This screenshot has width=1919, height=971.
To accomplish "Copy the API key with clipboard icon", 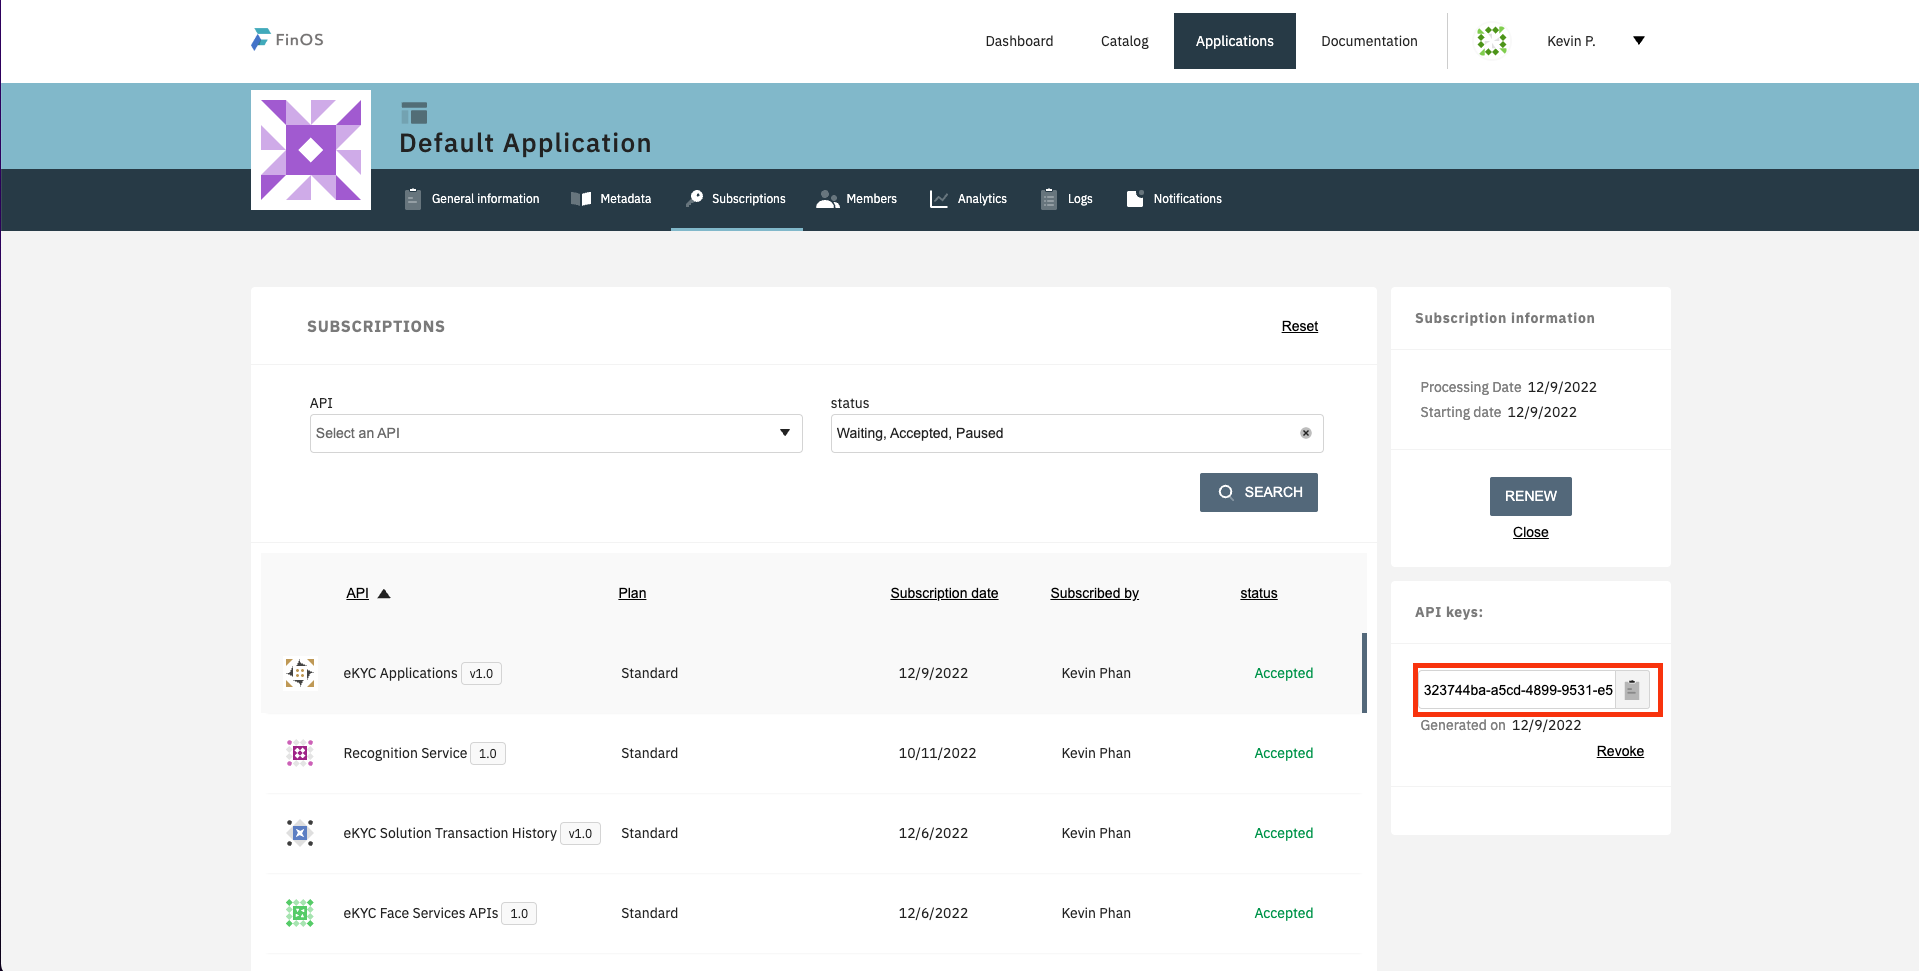I will click(x=1631, y=690).
